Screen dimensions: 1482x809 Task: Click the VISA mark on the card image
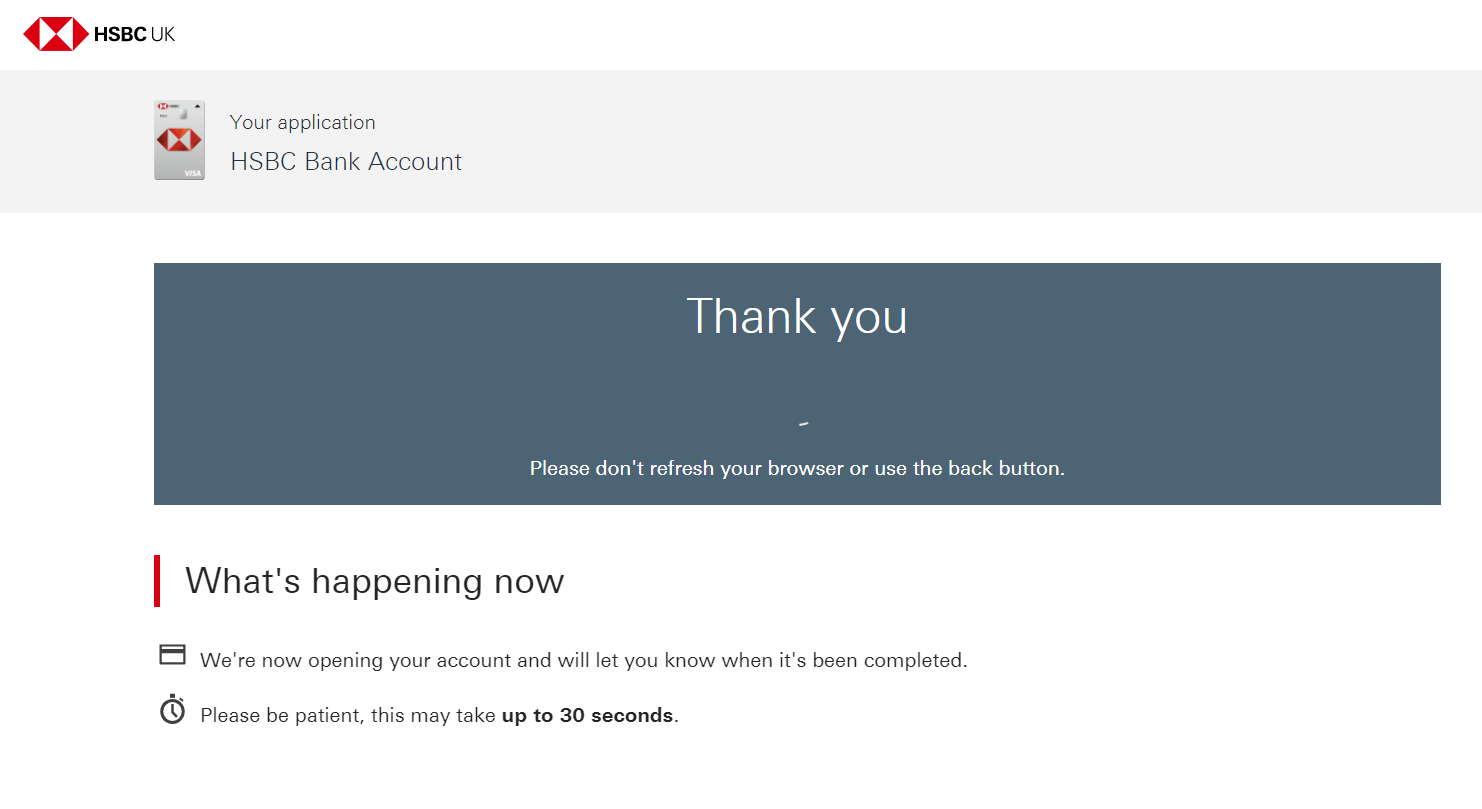coord(193,173)
